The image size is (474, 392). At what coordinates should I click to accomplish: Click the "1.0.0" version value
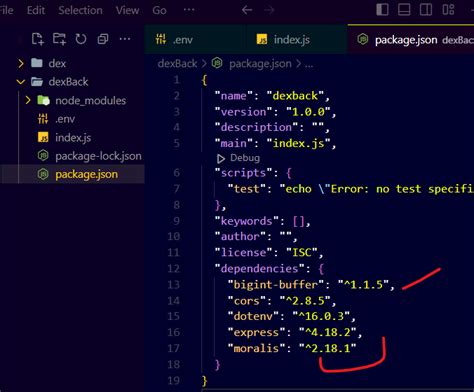tap(308, 112)
